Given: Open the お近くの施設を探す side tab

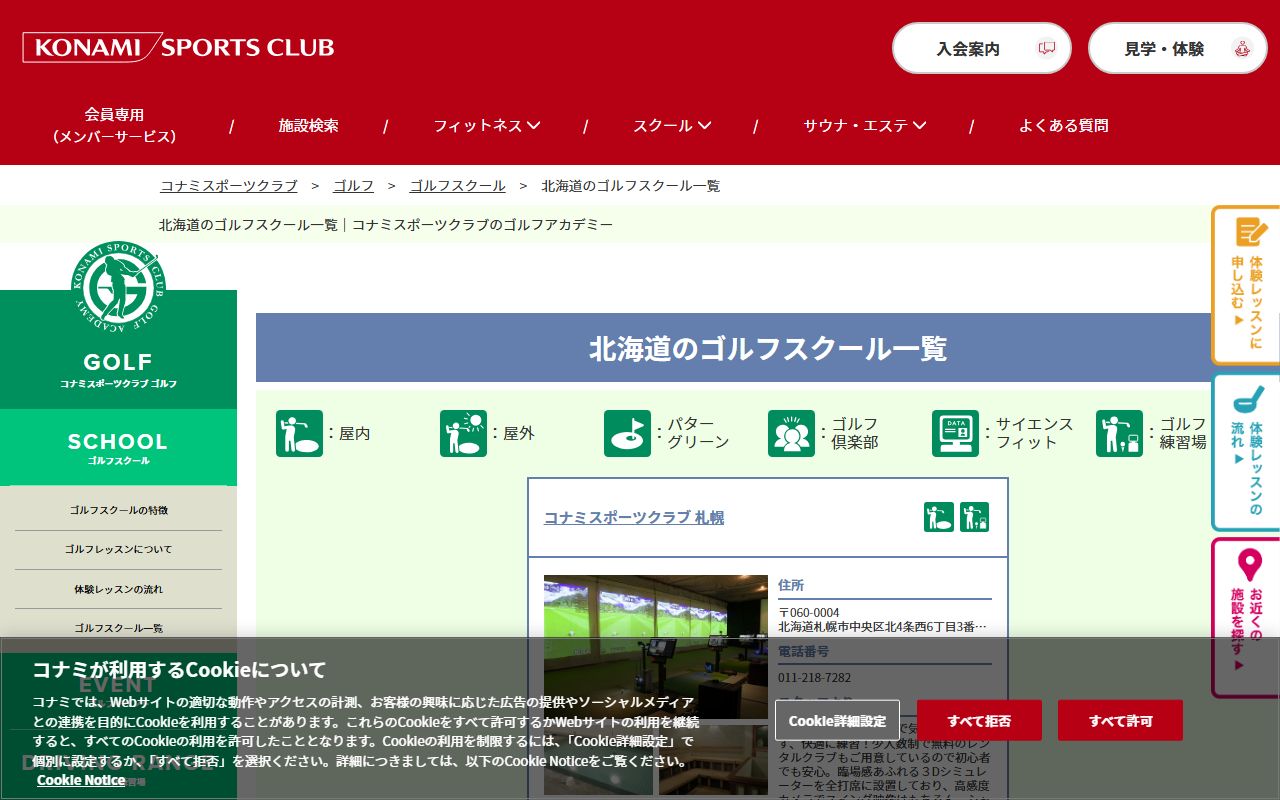Looking at the screenshot, I should coord(1246,618).
